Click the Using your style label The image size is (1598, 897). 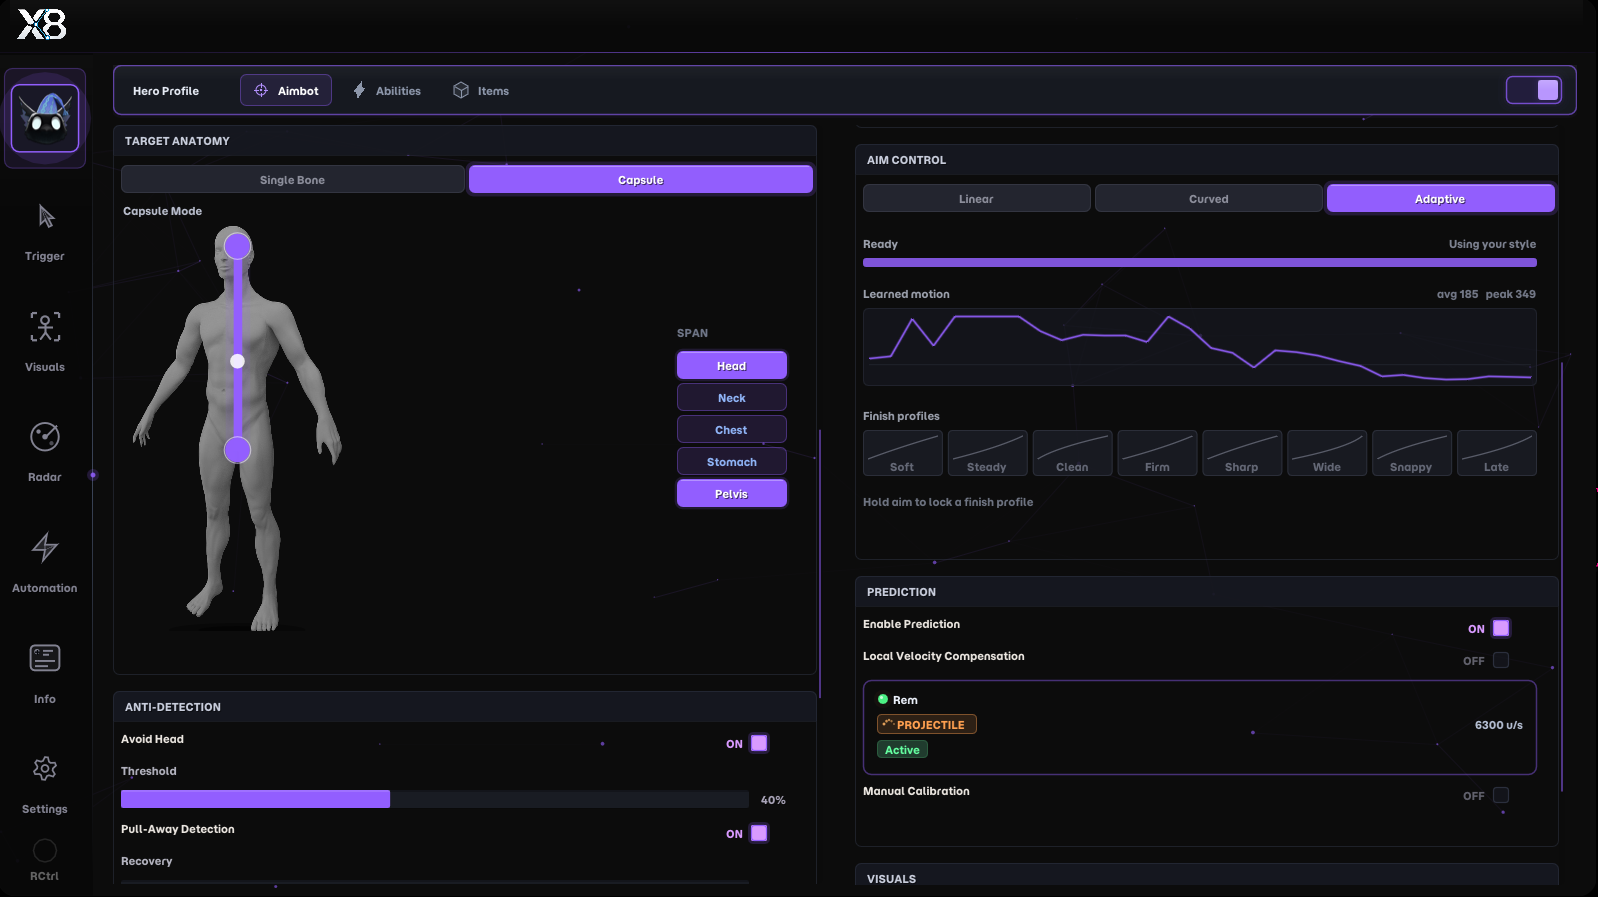(1492, 244)
